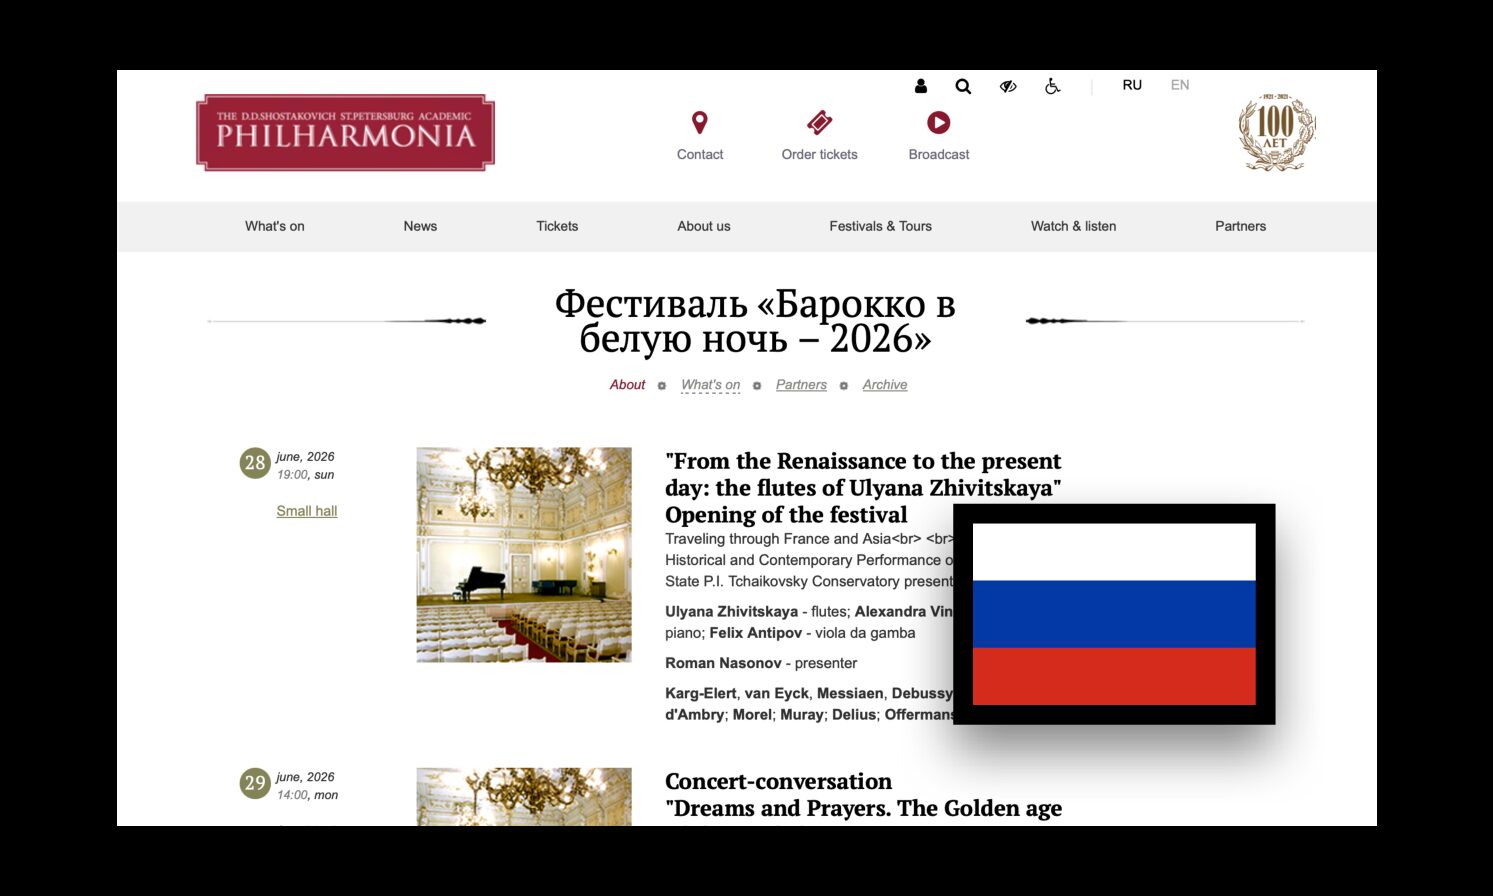This screenshot has height=896, width=1493.
Task: Select the festival What's on tab
Action: pyautogui.click(x=711, y=385)
